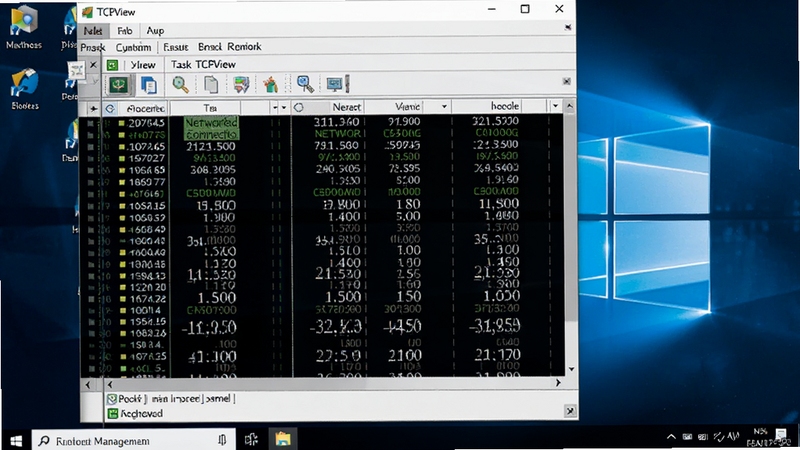The height and width of the screenshot is (450, 800).
Task: Open the Mecthees desktop icon
Action: click(24, 28)
